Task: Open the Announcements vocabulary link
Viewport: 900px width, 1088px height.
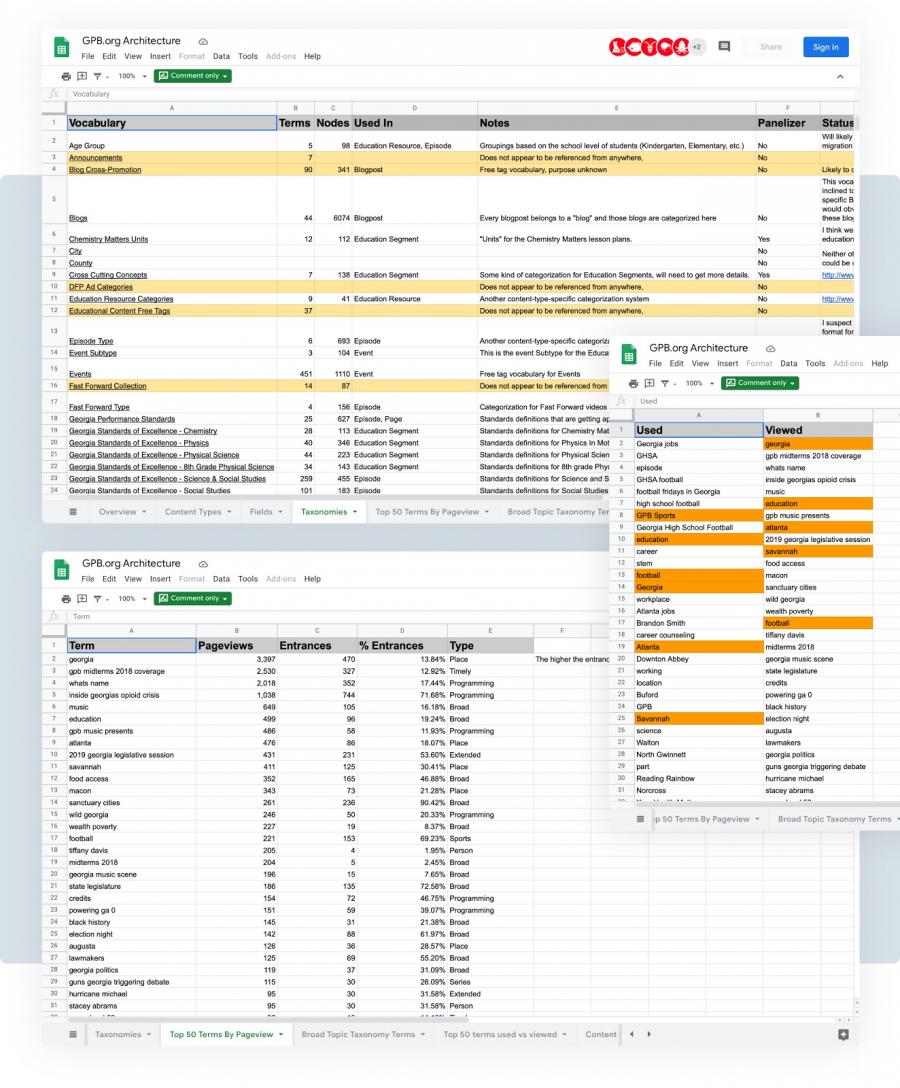Action: (x=95, y=158)
